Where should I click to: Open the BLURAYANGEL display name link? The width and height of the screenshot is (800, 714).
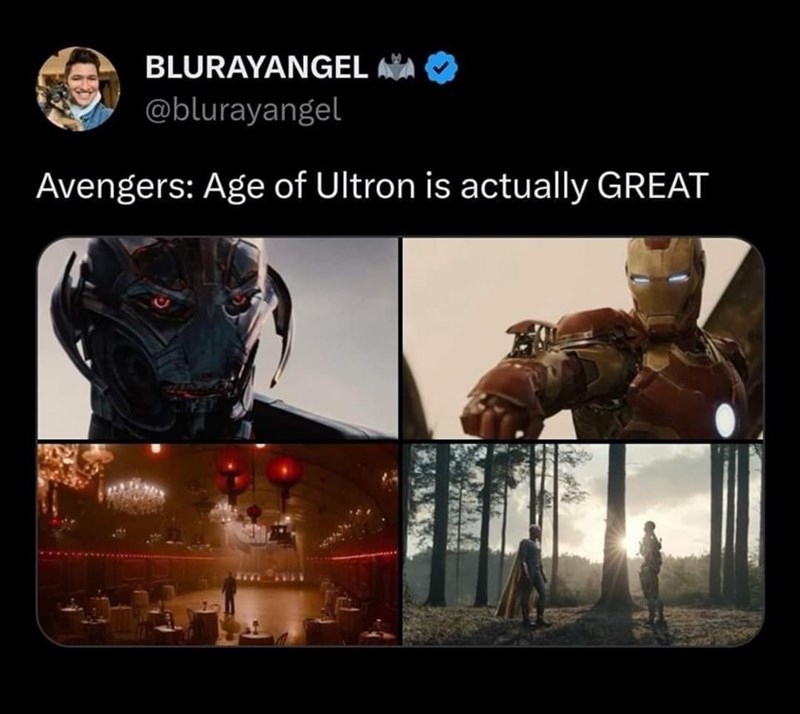coord(257,67)
